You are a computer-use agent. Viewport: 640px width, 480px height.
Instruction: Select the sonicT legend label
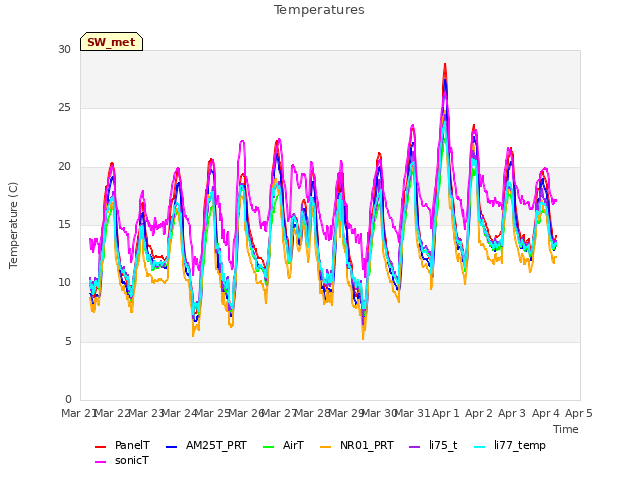tap(132, 460)
